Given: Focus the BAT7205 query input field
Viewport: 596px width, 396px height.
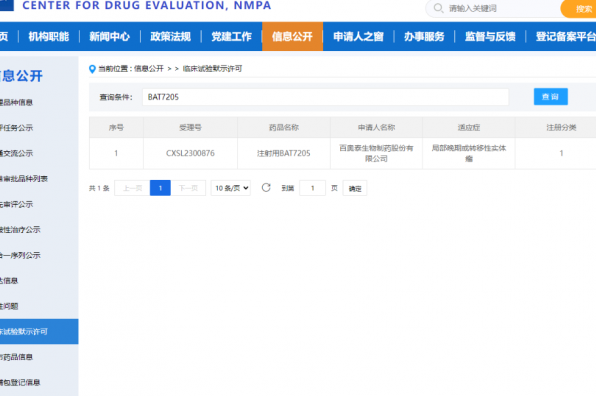Looking at the screenshot, I should 325,97.
